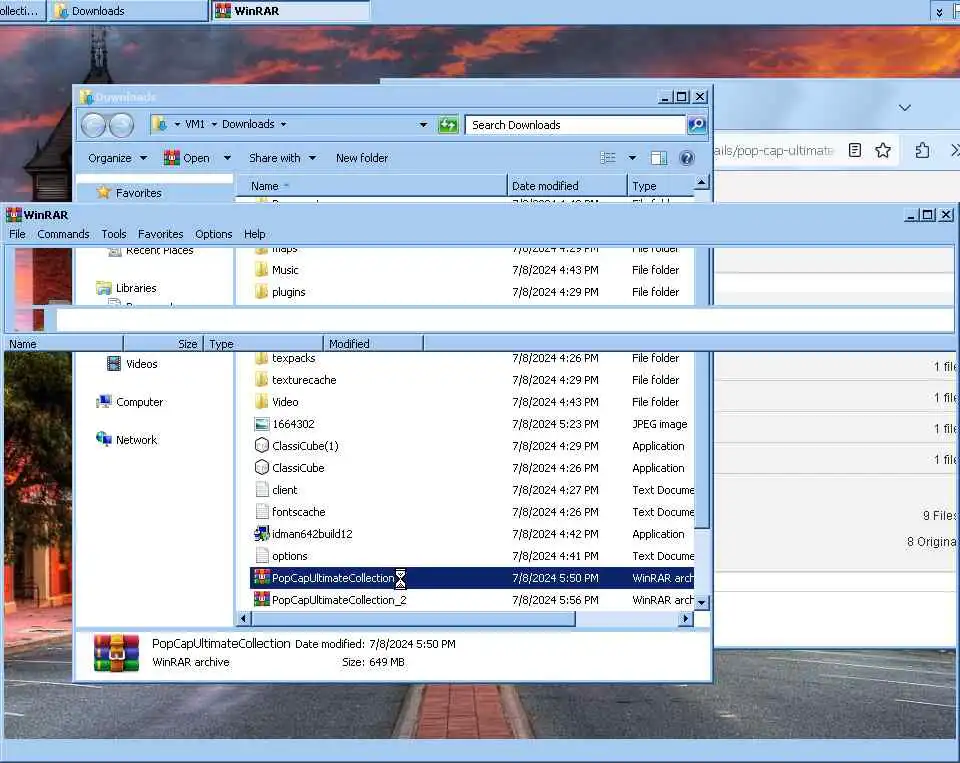This screenshot has height=763, width=960.
Task: Click the Back arrow in Downloads window
Action: point(94,126)
